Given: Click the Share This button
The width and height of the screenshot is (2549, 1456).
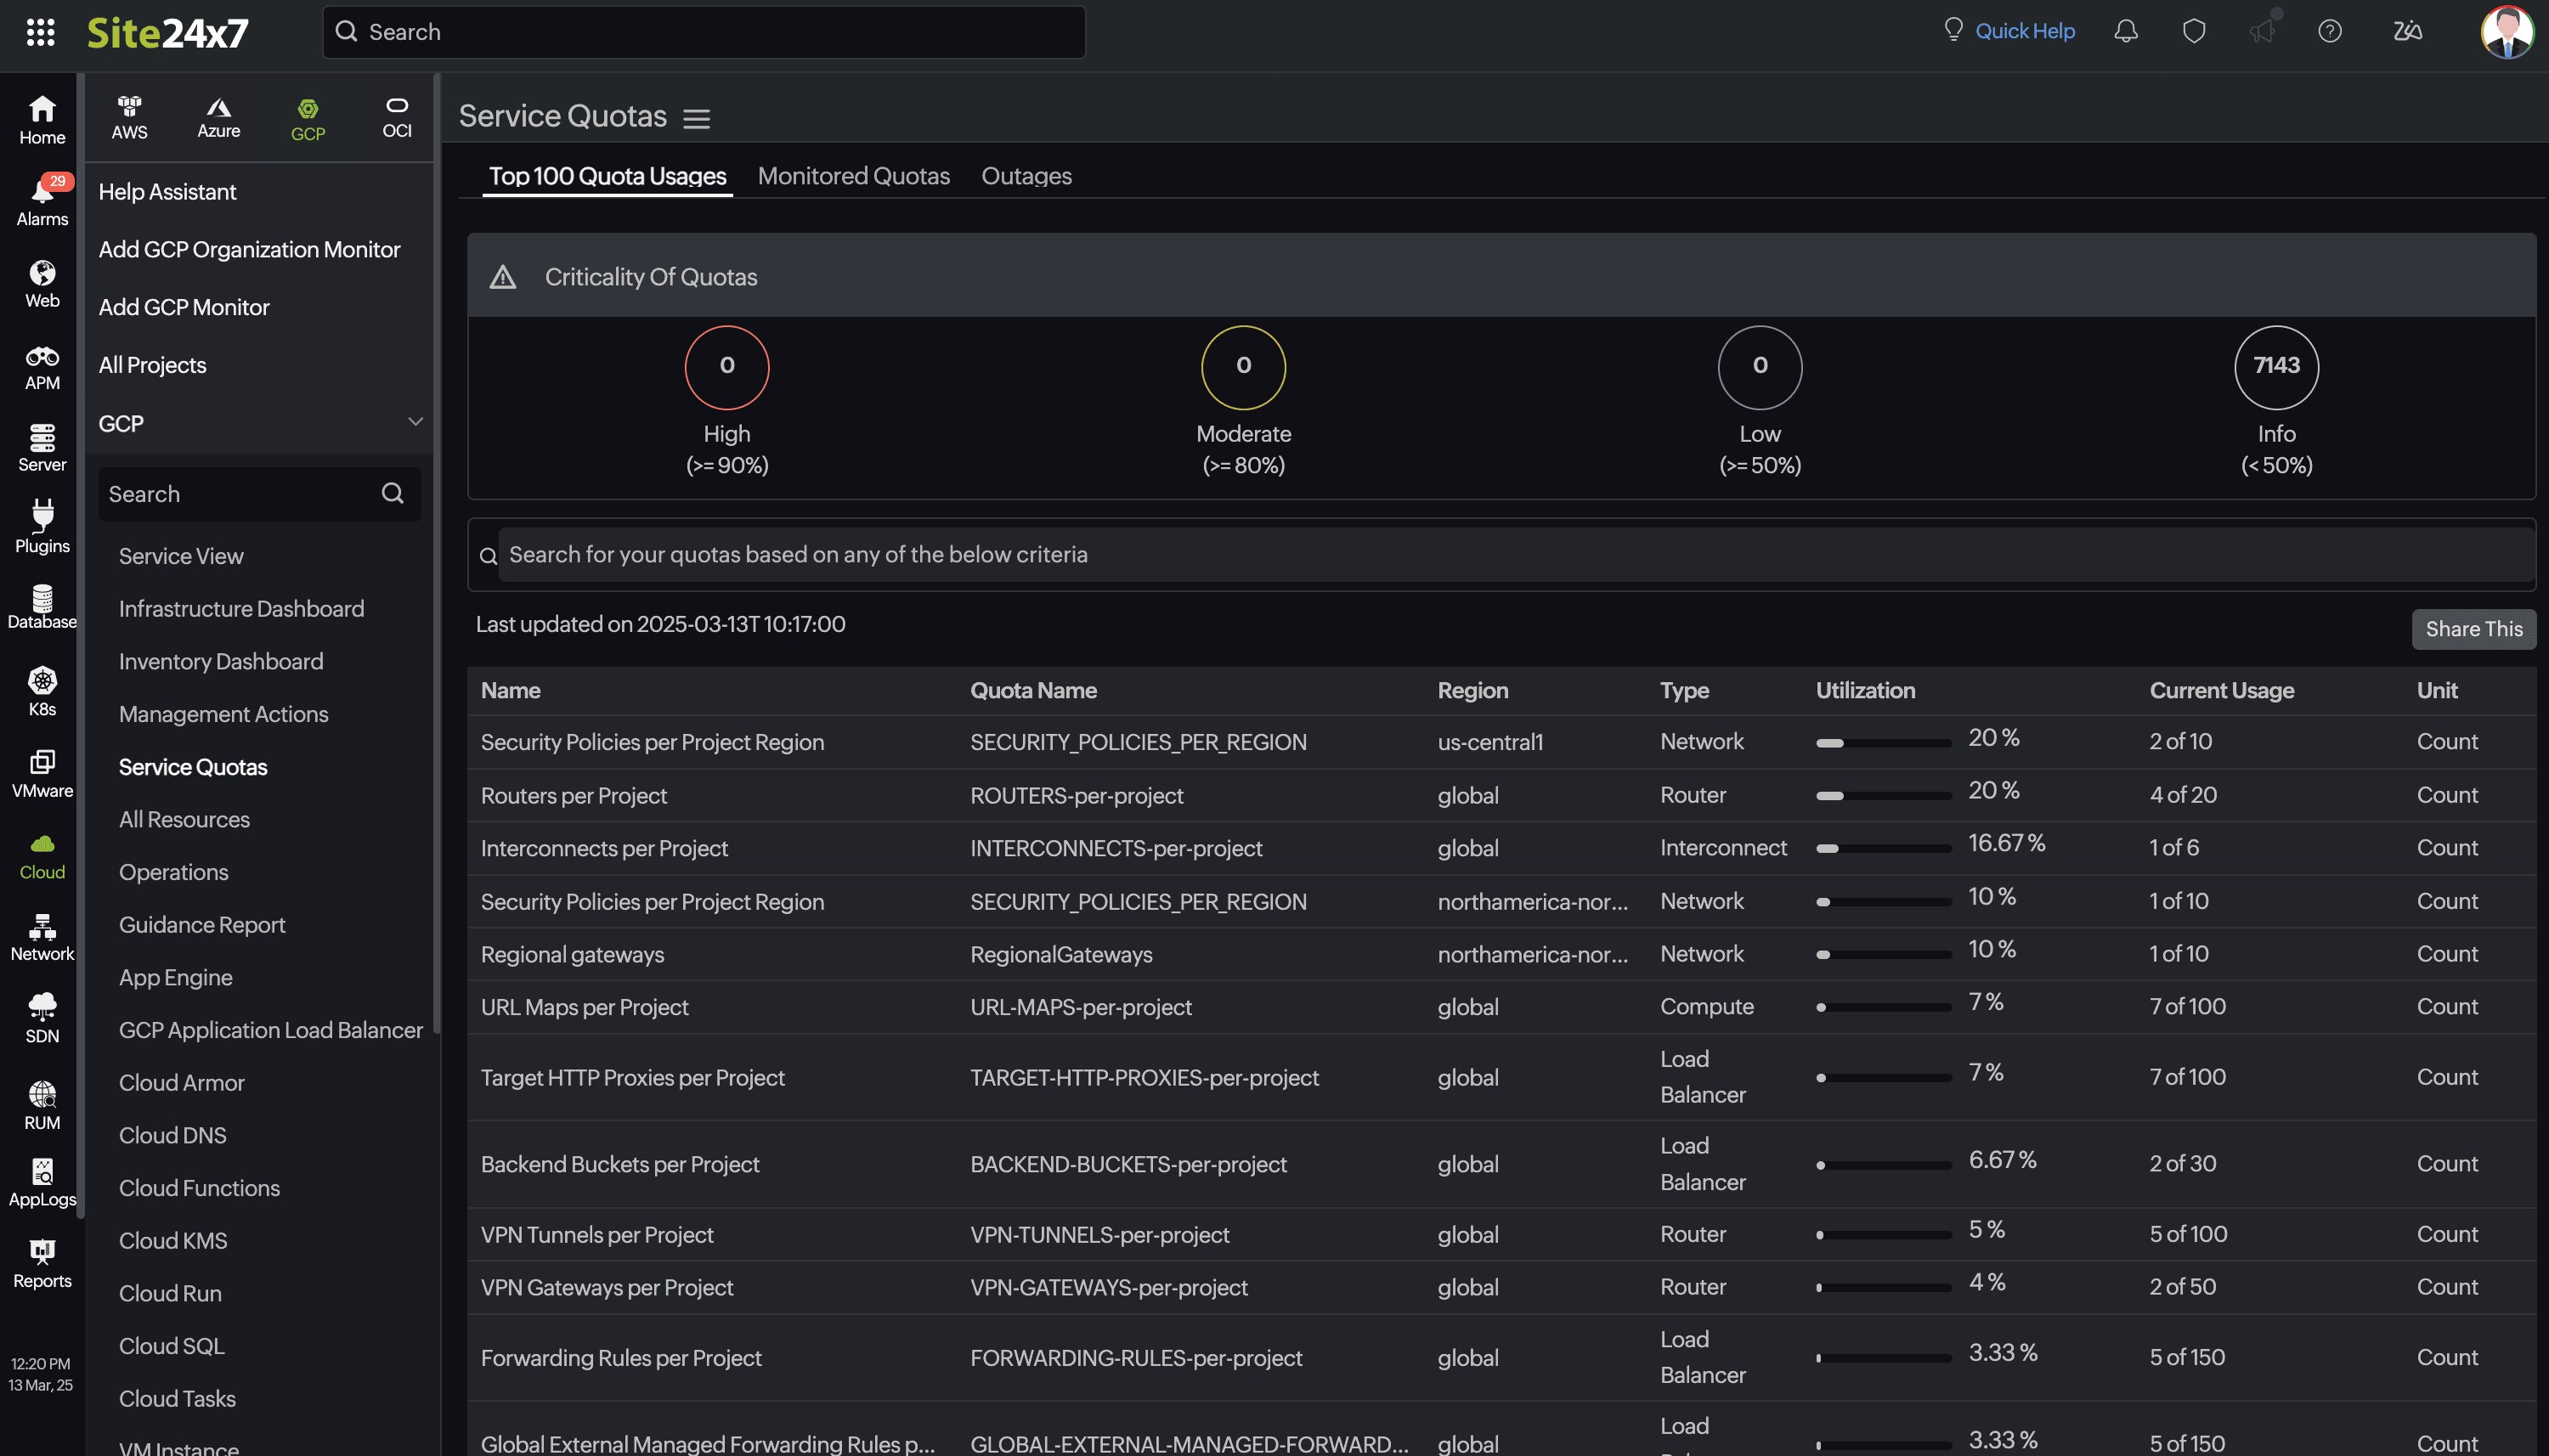Looking at the screenshot, I should click(x=2473, y=629).
